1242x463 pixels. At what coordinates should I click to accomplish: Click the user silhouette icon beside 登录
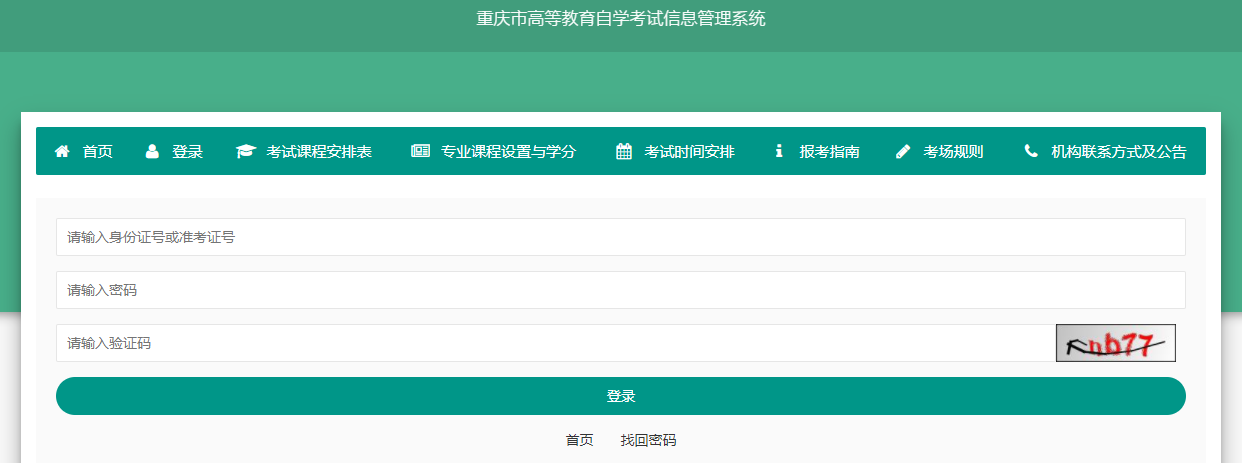[152, 152]
